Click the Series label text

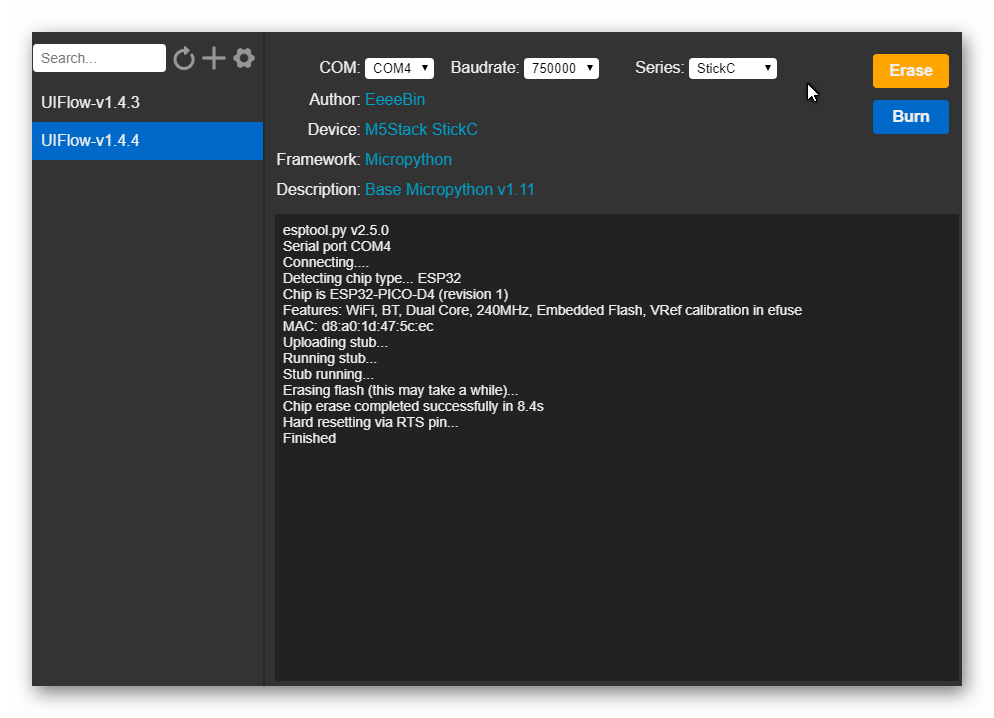659,68
